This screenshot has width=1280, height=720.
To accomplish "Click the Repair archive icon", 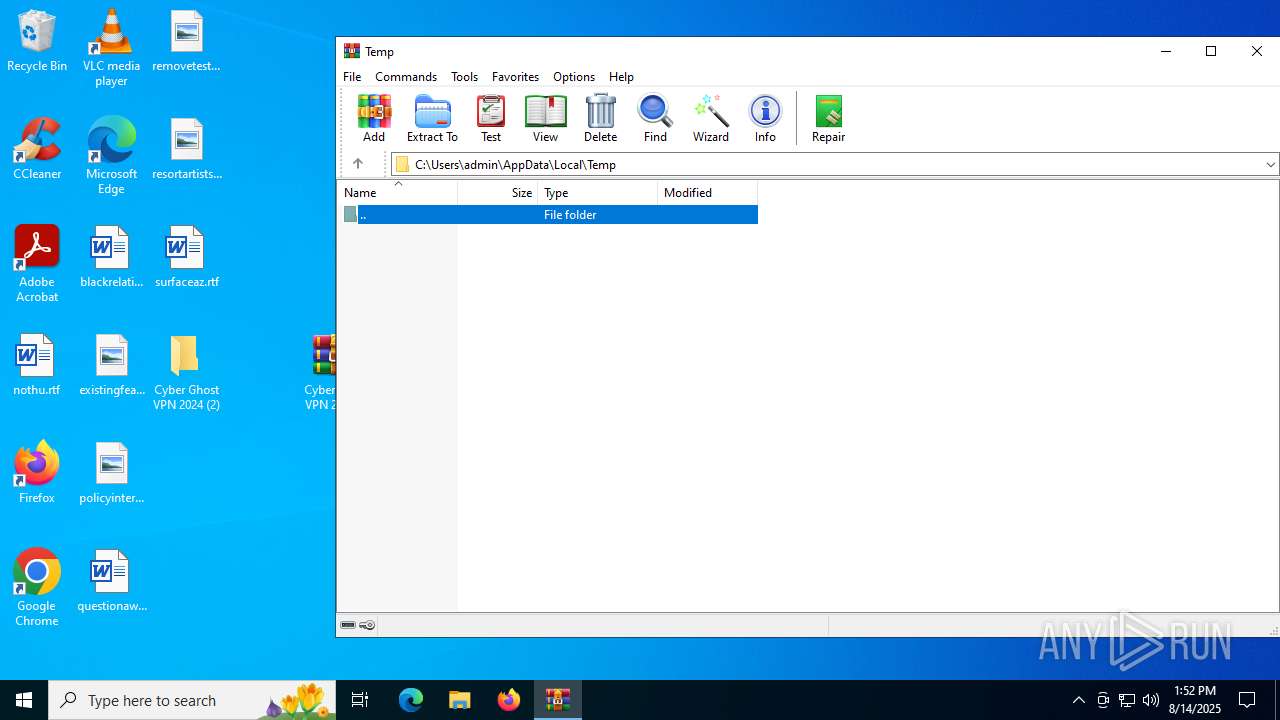I will 828,118.
